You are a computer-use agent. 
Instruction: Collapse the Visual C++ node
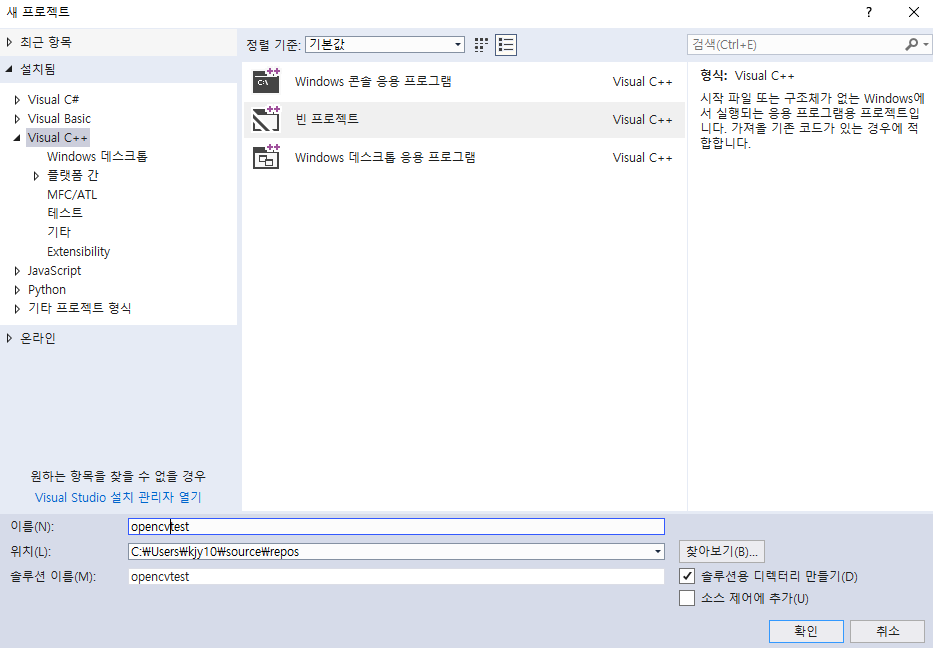[x=17, y=138]
